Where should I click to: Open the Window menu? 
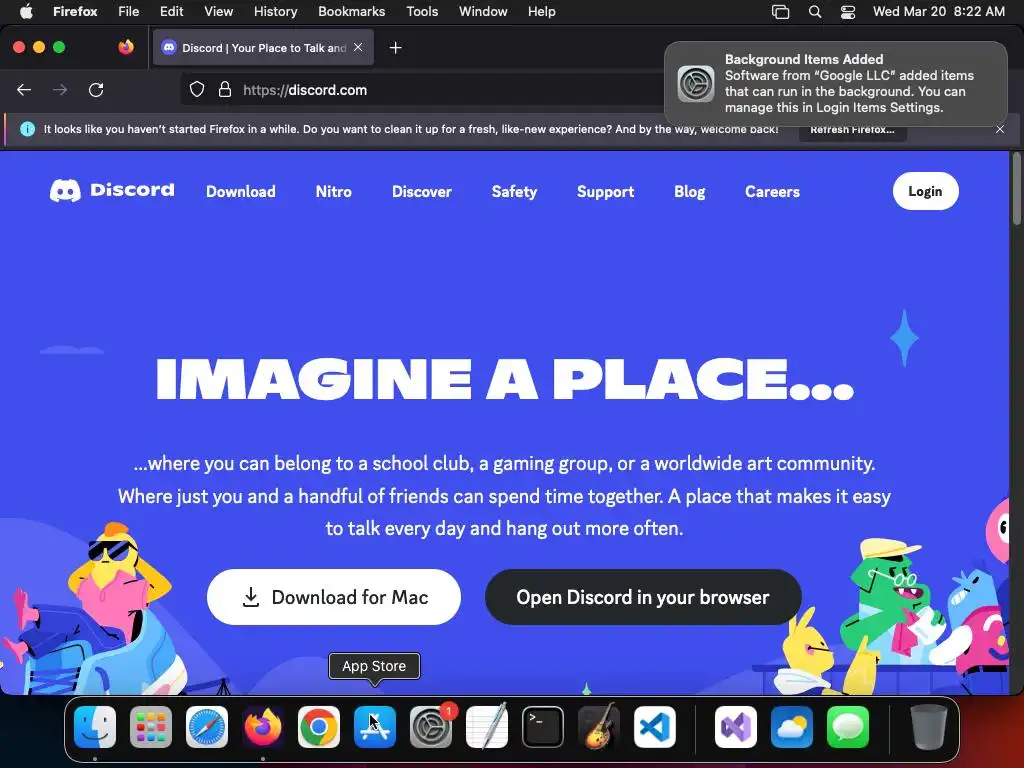point(483,11)
